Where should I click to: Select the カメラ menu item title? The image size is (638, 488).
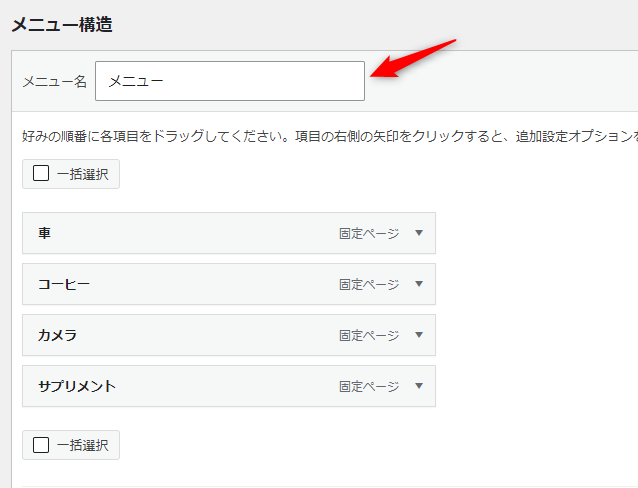coord(58,335)
